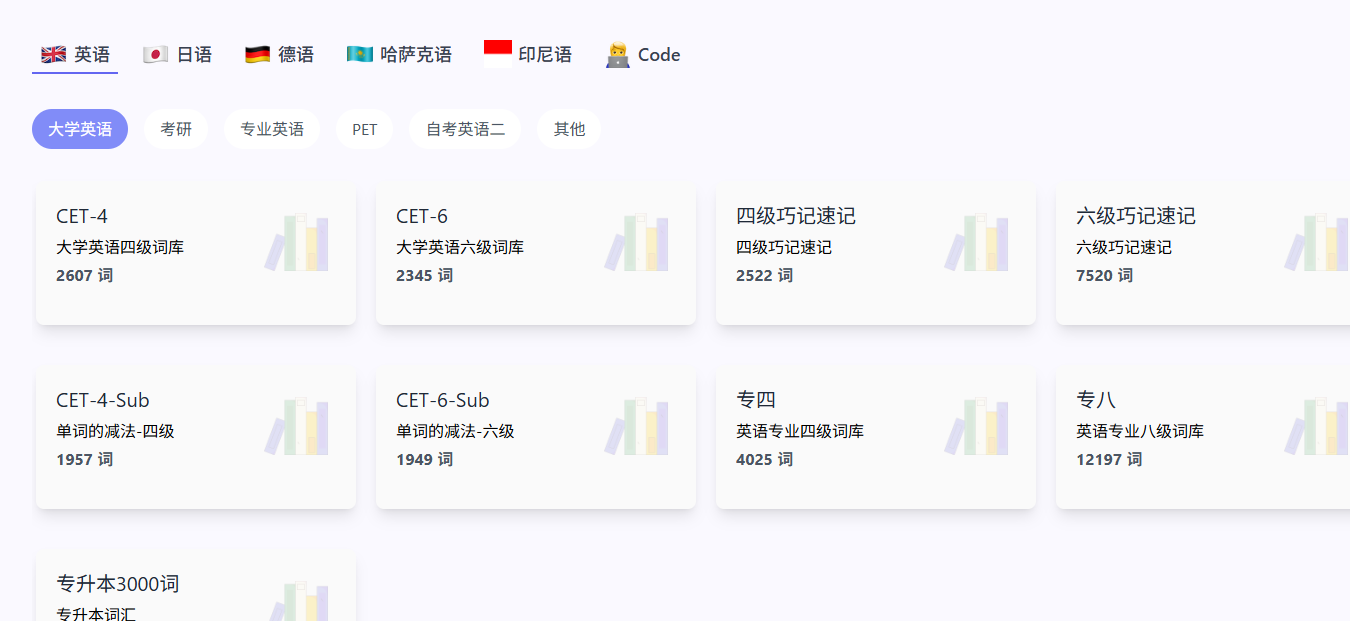The image size is (1350, 621).
Task: Click the CET-4-Sub card title
Action: pos(103,400)
